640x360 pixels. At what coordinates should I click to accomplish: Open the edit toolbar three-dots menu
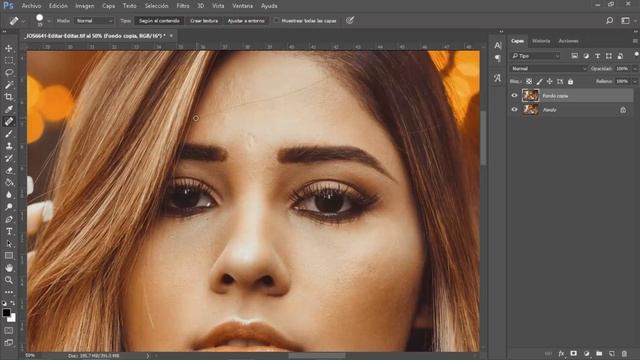coord(9,292)
